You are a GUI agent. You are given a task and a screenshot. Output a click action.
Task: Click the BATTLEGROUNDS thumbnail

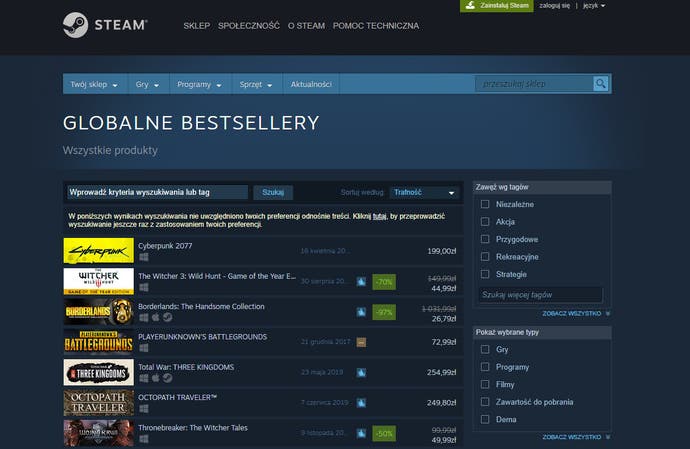pyautogui.click(x=99, y=342)
